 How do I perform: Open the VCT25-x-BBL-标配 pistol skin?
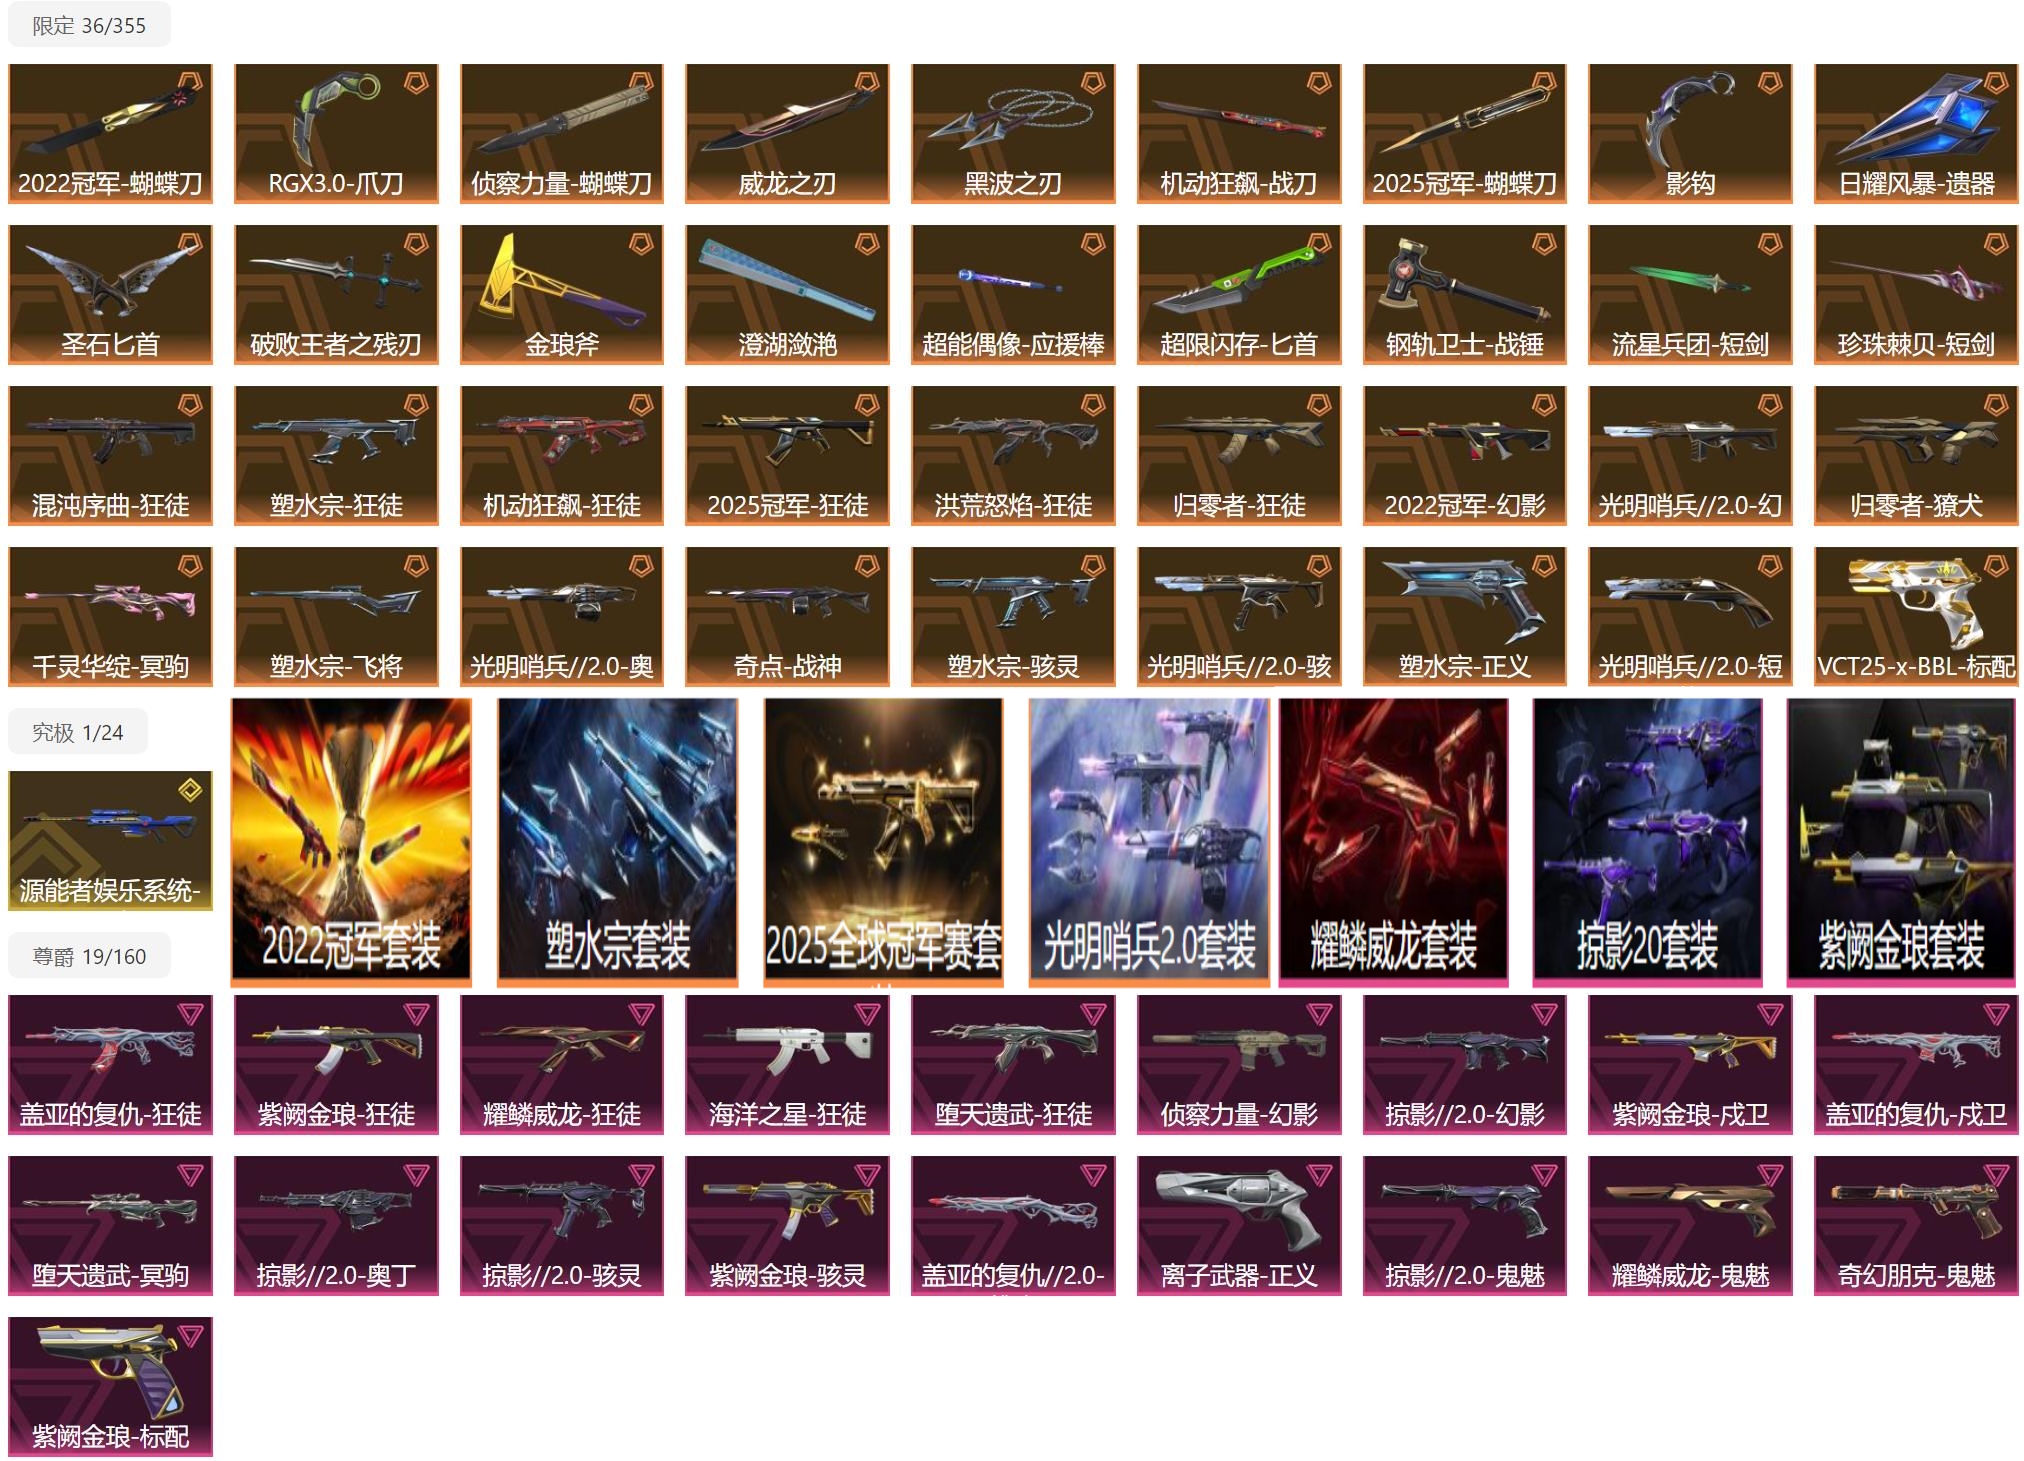[1916, 617]
